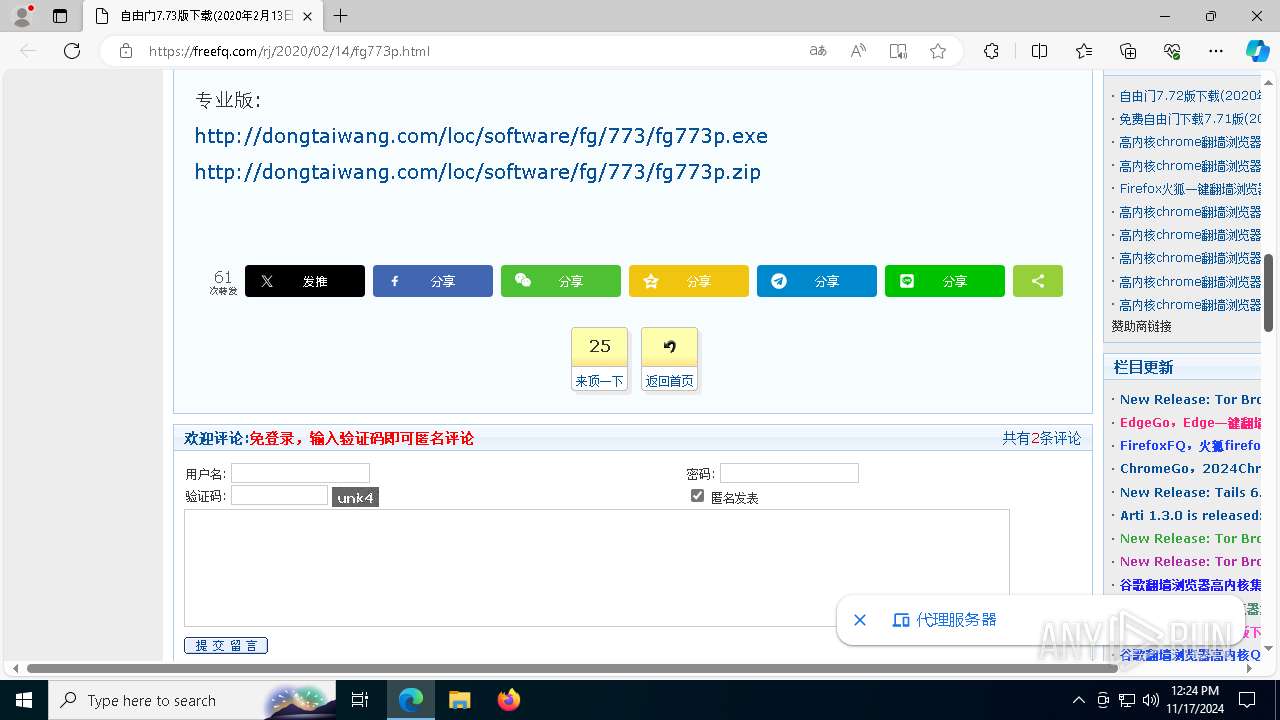Viewport: 1280px width, 720px height.
Task: Submit comment with 提交留言 button
Action: tap(226, 645)
